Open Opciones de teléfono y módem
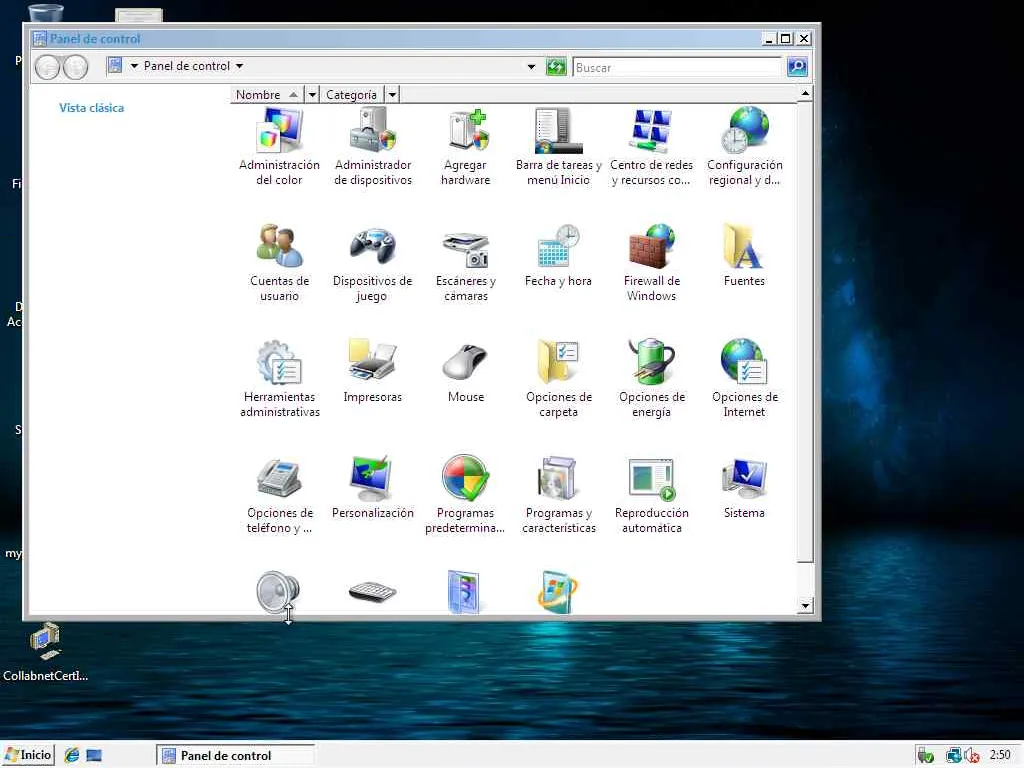Screen dimensions: 1024x768 click(280, 494)
